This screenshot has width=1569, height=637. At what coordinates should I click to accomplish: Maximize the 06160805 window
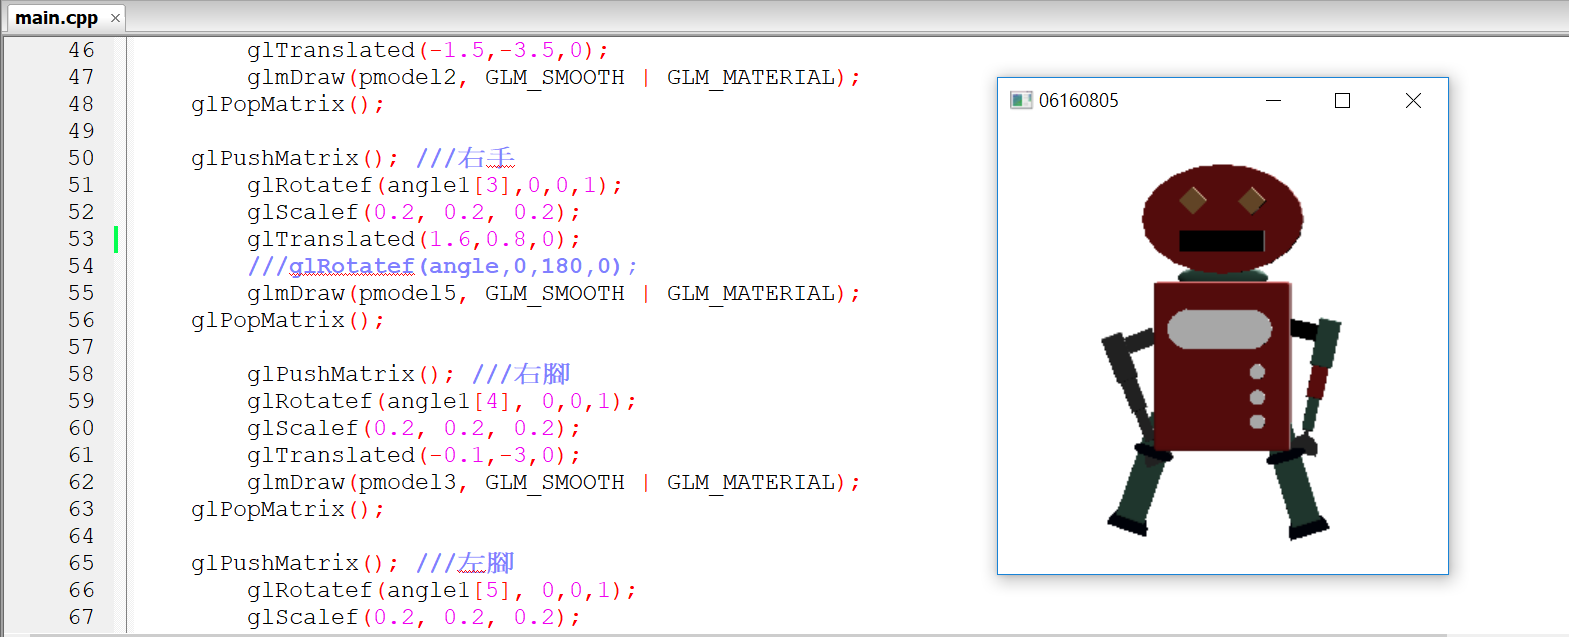tap(1342, 100)
